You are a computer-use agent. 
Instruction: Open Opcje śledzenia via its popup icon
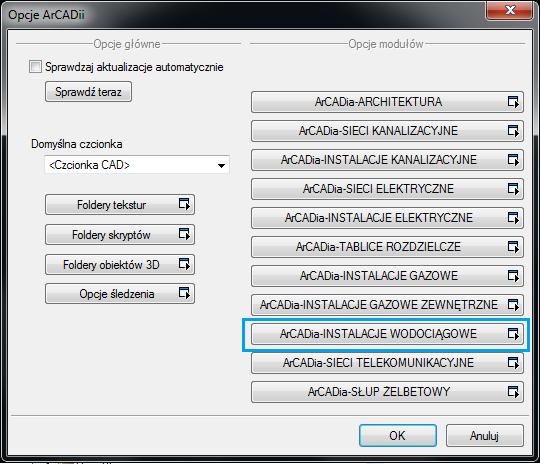point(184,293)
